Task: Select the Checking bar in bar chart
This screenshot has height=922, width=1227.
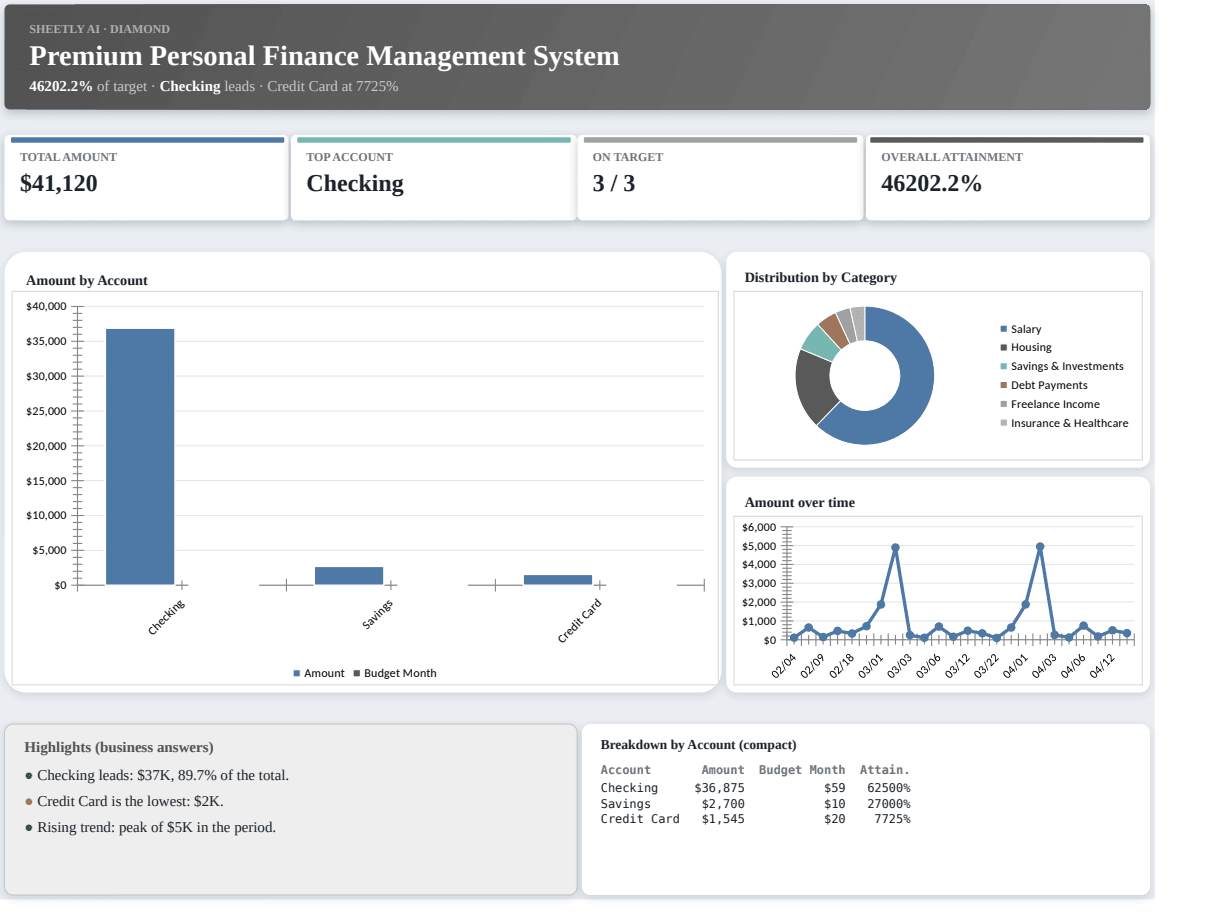Action: [140, 456]
